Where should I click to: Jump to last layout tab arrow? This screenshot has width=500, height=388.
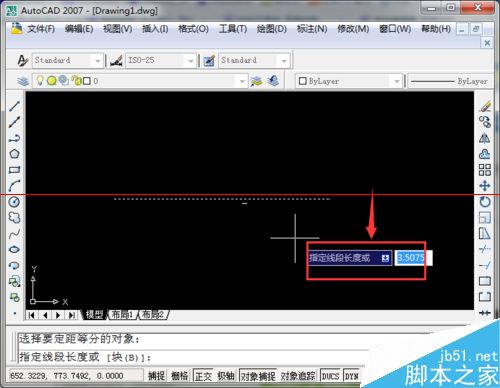tap(72, 315)
